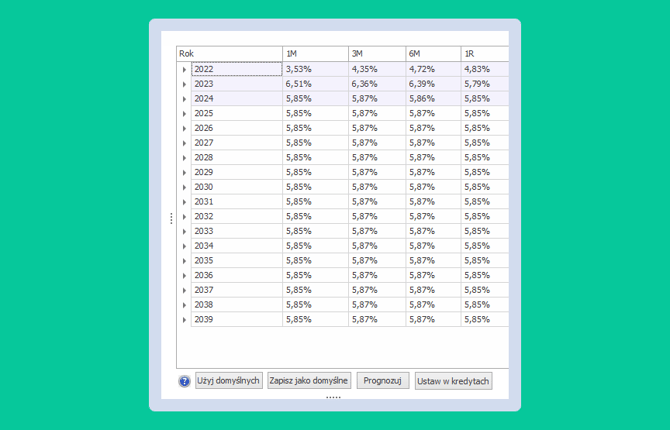The image size is (670, 430).
Task: Select the 4,72% cell for 2022
Action: coord(433,69)
